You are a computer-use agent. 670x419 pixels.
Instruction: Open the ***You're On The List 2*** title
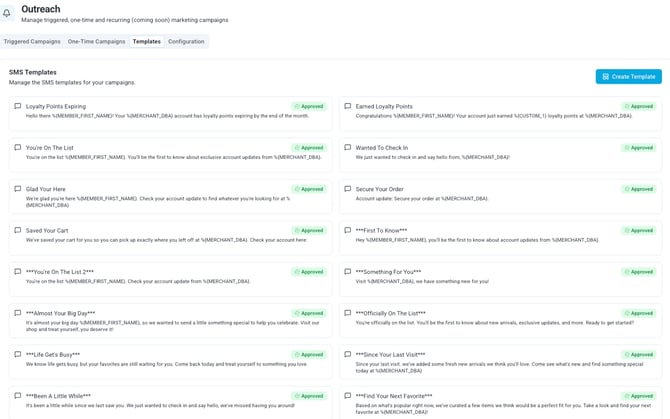coord(60,272)
